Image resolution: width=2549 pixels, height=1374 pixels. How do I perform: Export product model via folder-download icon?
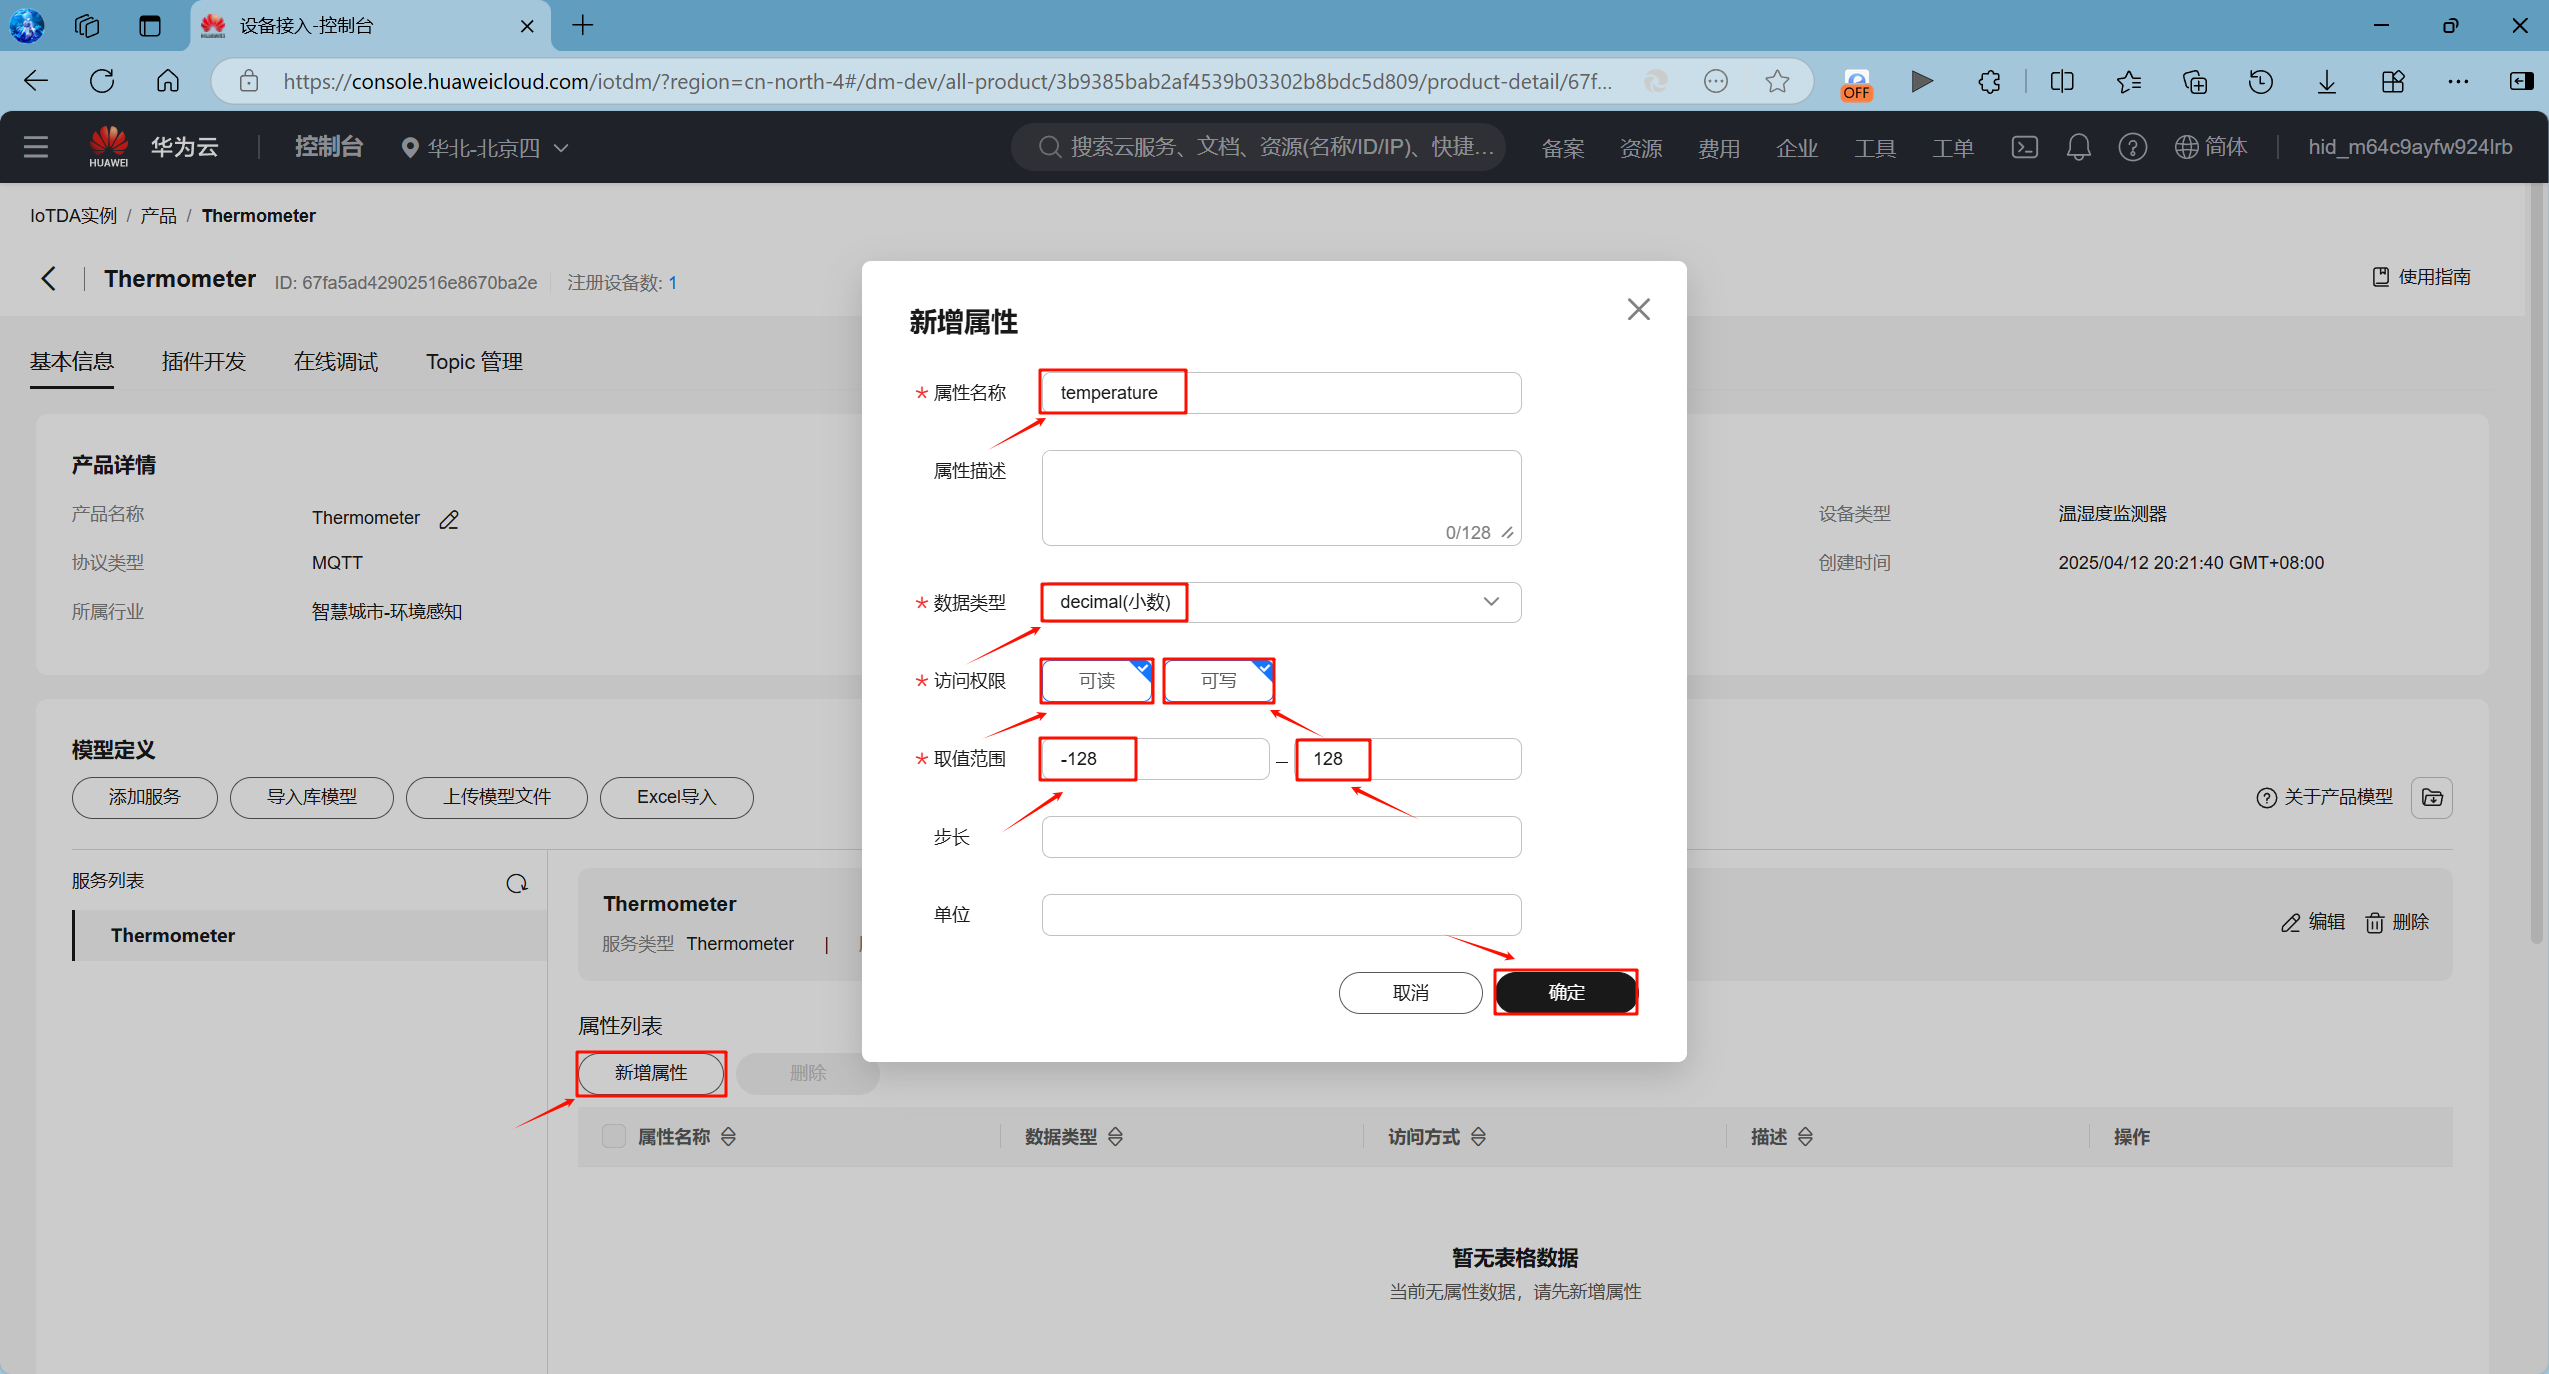pyautogui.click(x=2432, y=798)
